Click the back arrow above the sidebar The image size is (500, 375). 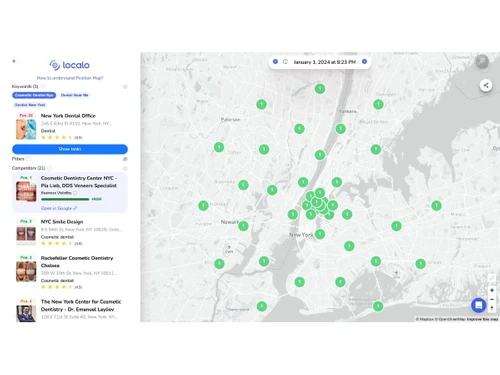(14, 61)
